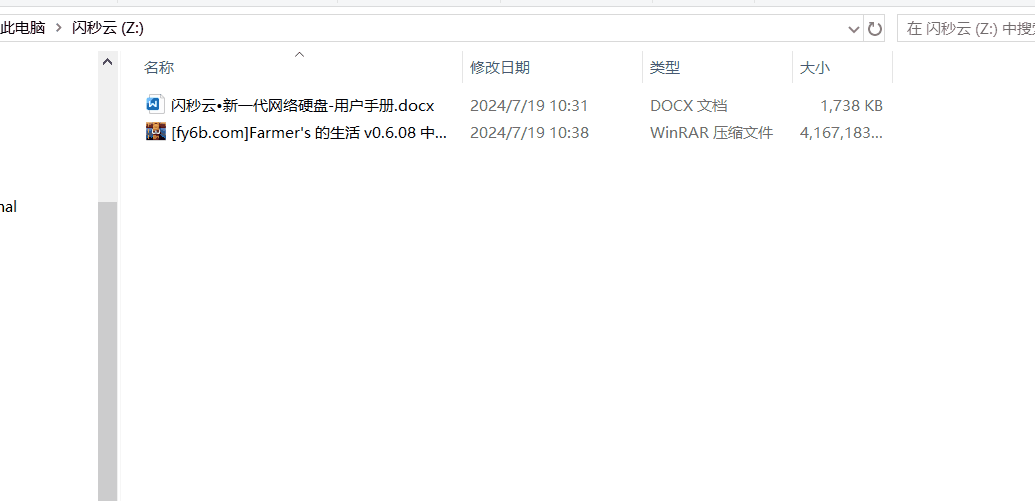The image size is (1035, 501).
Task: Select the [fy6b.com]Farmer's 的生活 file name
Action: [309, 133]
